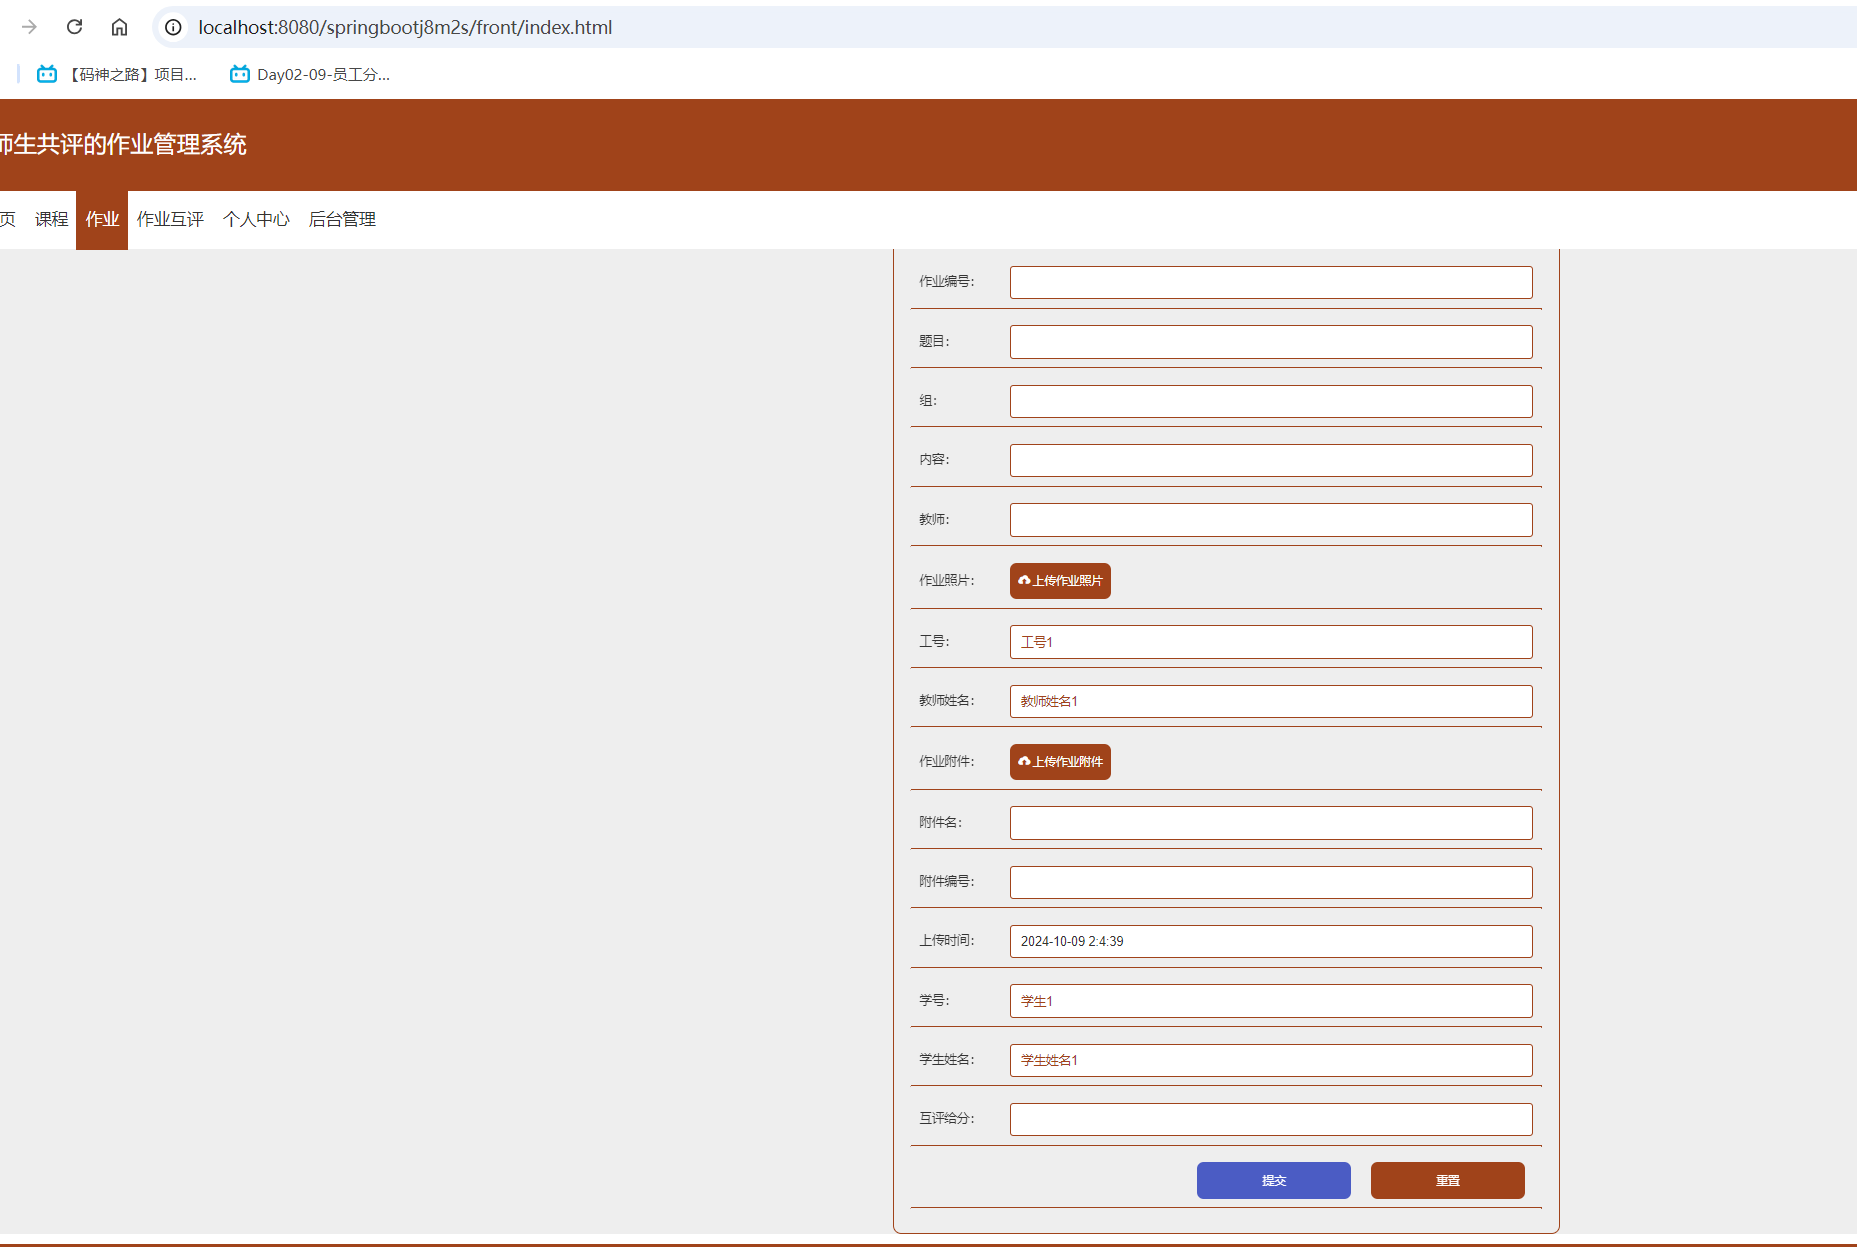
Task: Submit the form with 提交 button
Action: 1273,1180
